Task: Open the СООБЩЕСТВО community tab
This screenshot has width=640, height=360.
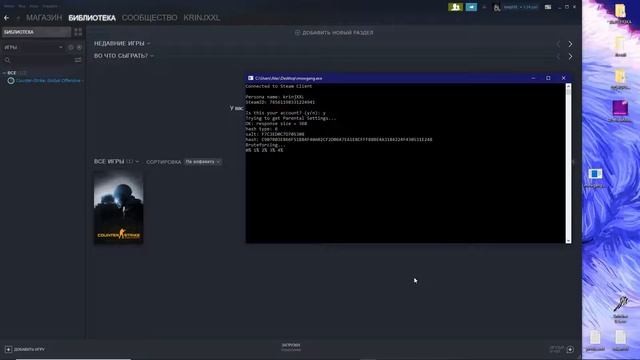Action: pos(149,18)
